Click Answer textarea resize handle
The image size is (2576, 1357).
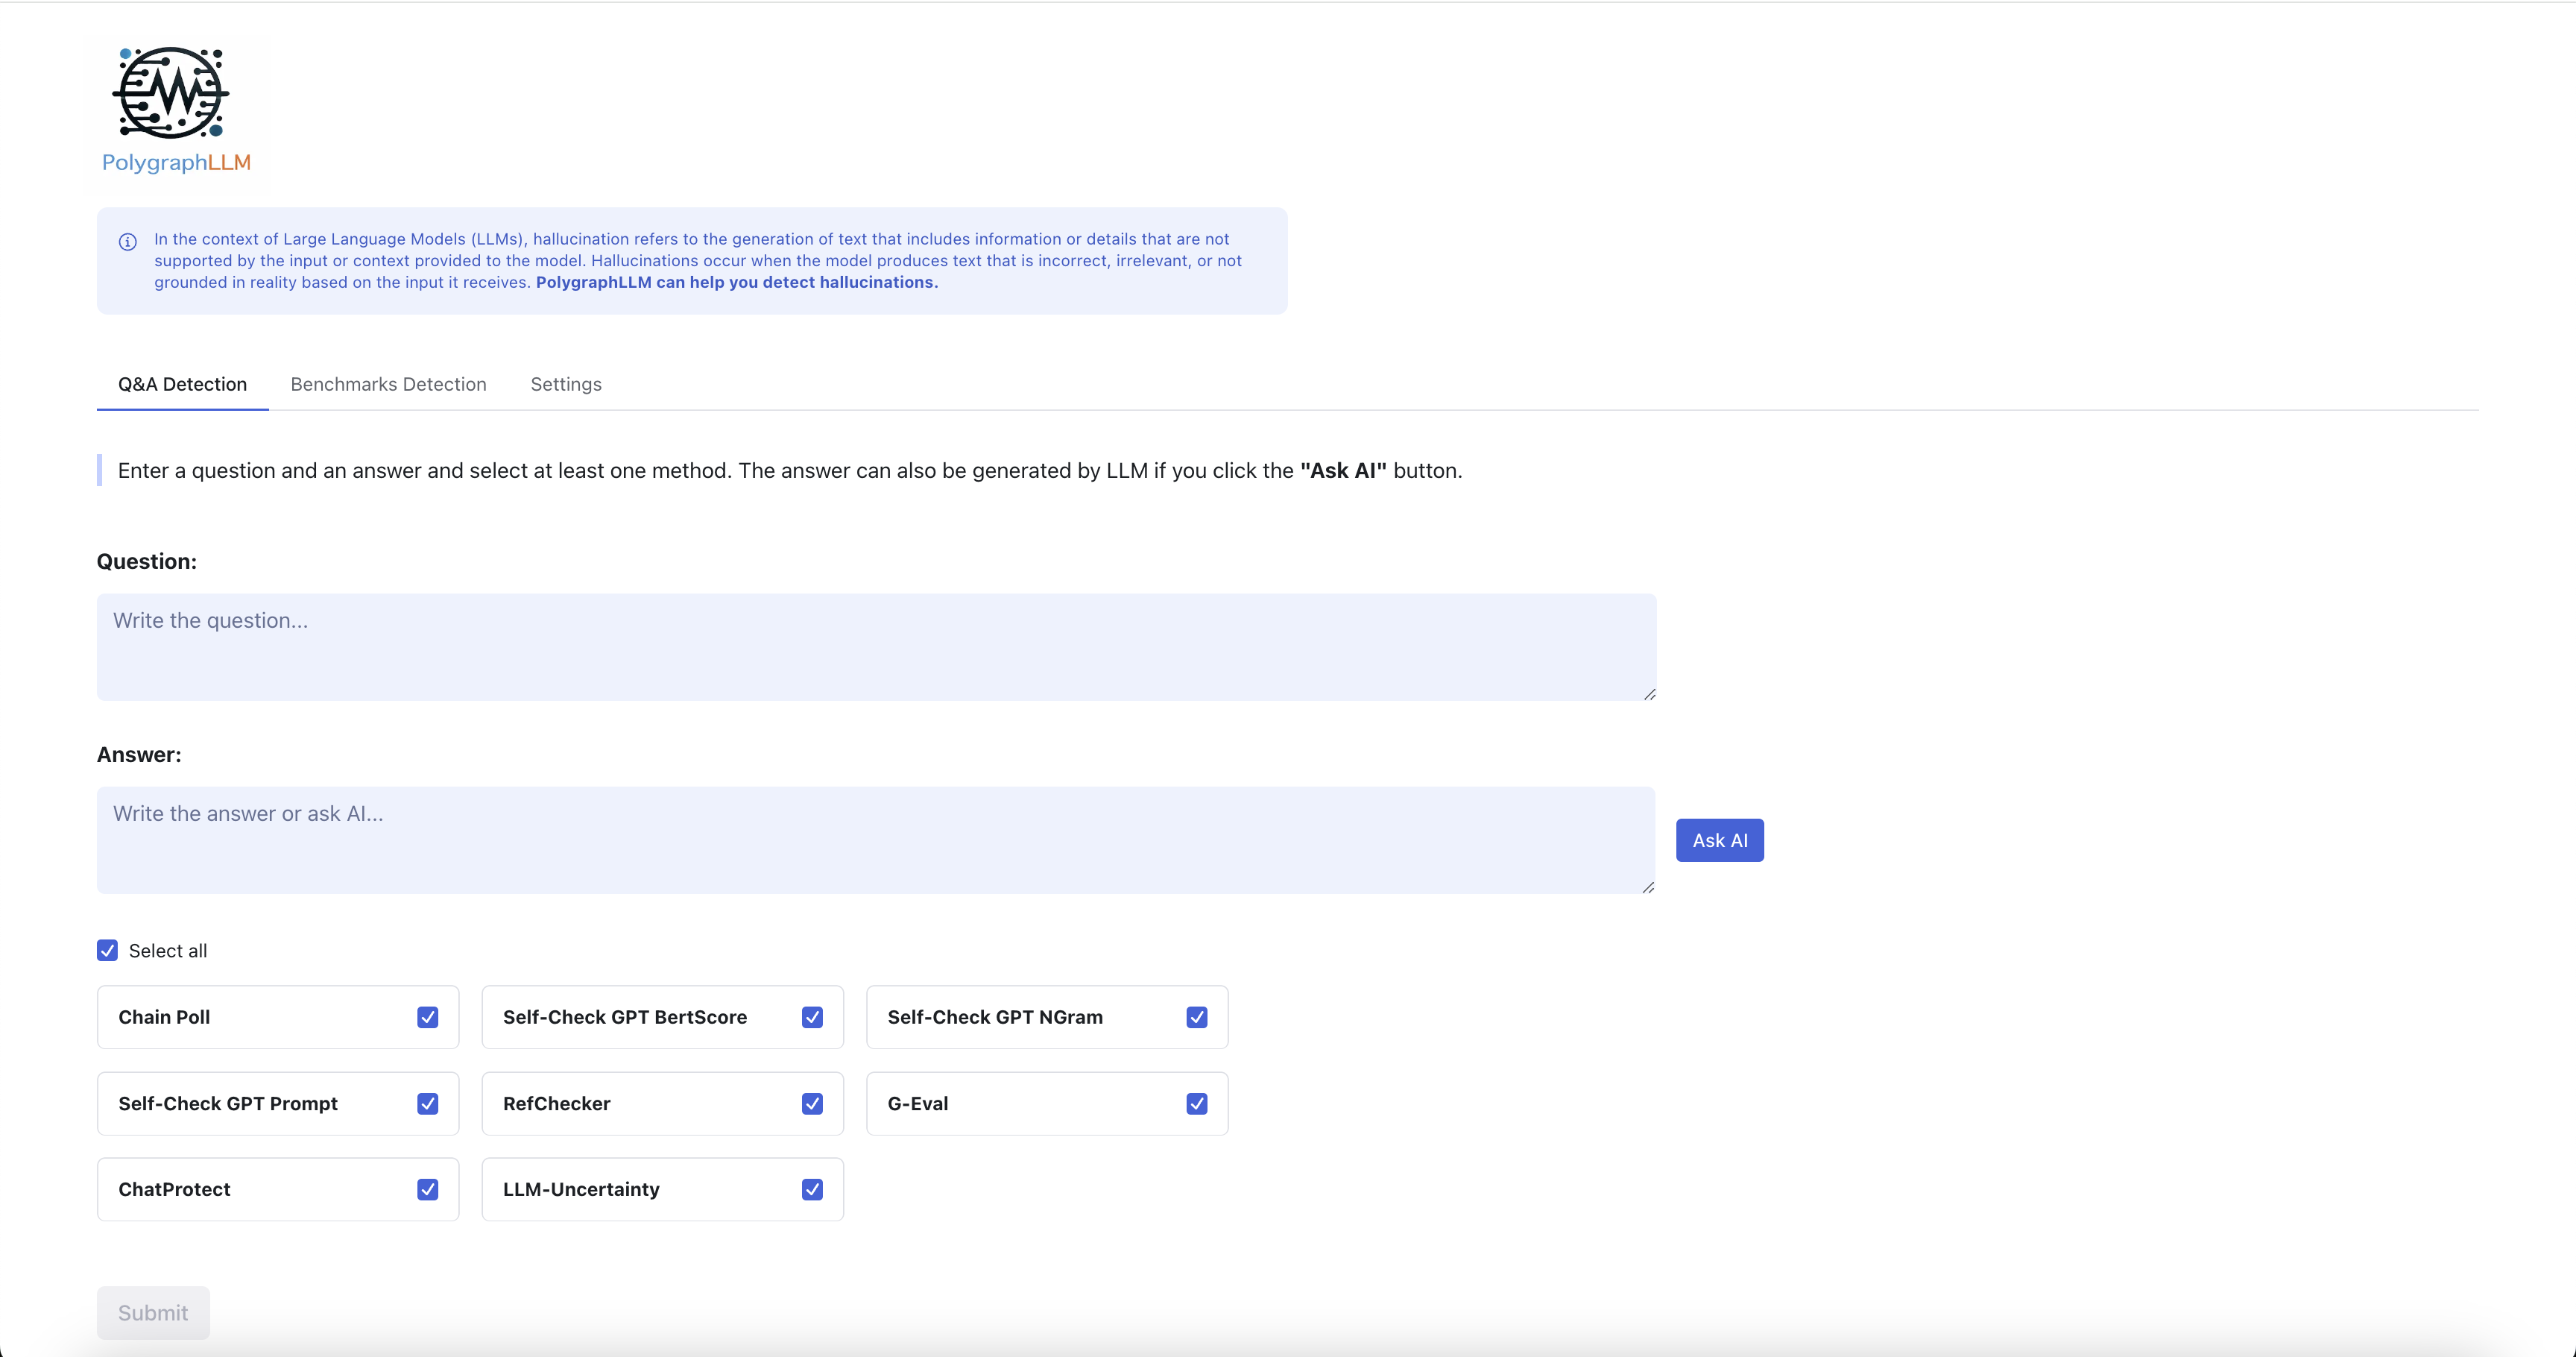pos(1648,887)
